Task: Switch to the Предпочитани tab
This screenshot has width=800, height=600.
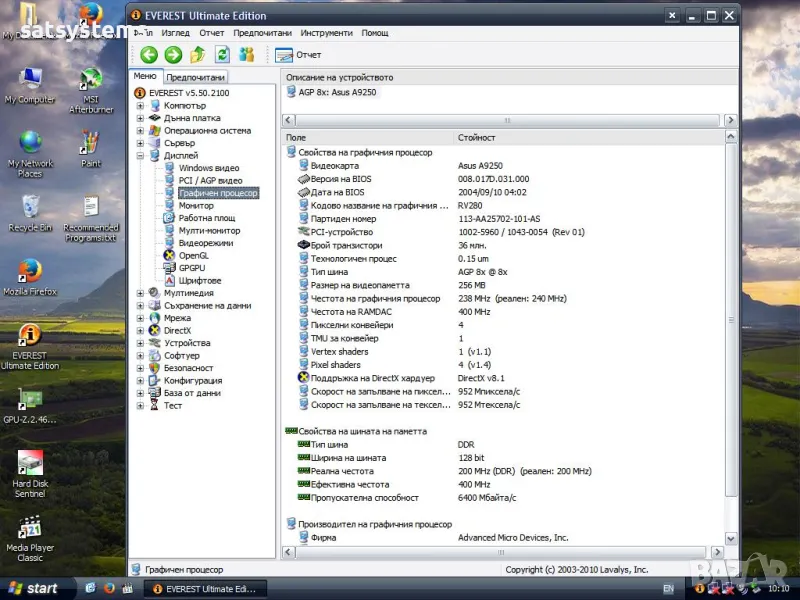Action: click(x=195, y=77)
